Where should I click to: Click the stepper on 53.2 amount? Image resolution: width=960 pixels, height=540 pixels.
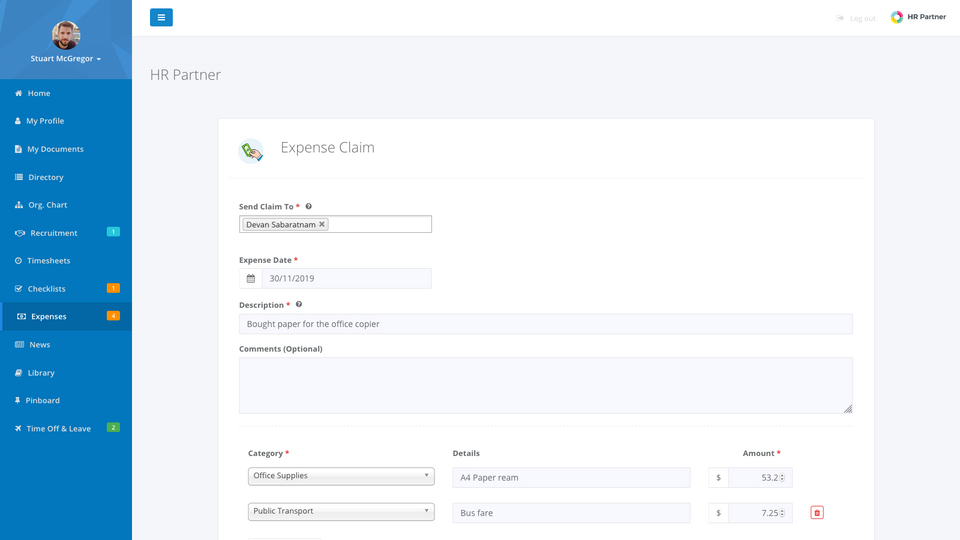[782, 478]
